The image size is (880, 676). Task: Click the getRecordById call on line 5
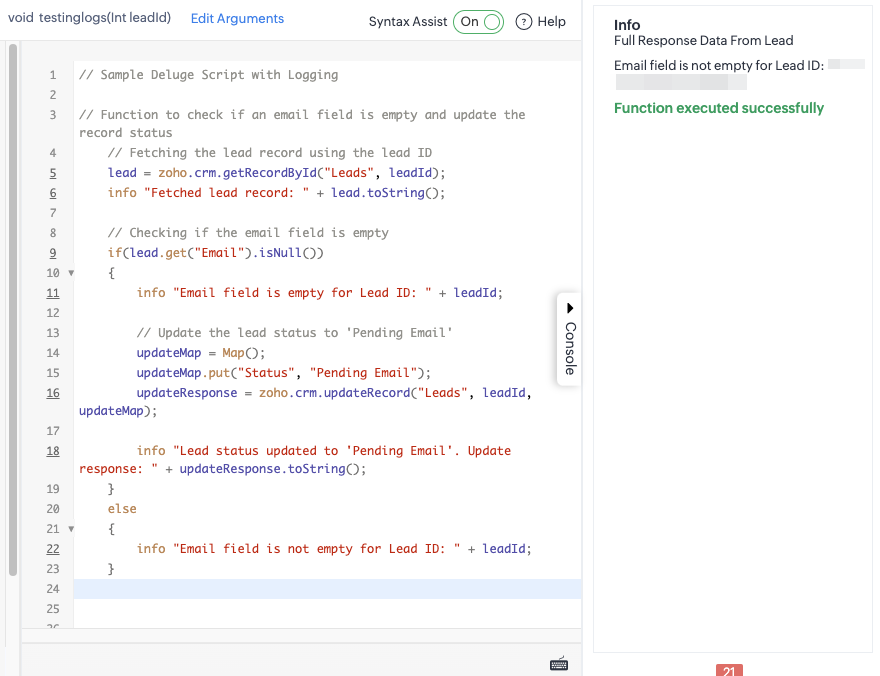[301, 173]
